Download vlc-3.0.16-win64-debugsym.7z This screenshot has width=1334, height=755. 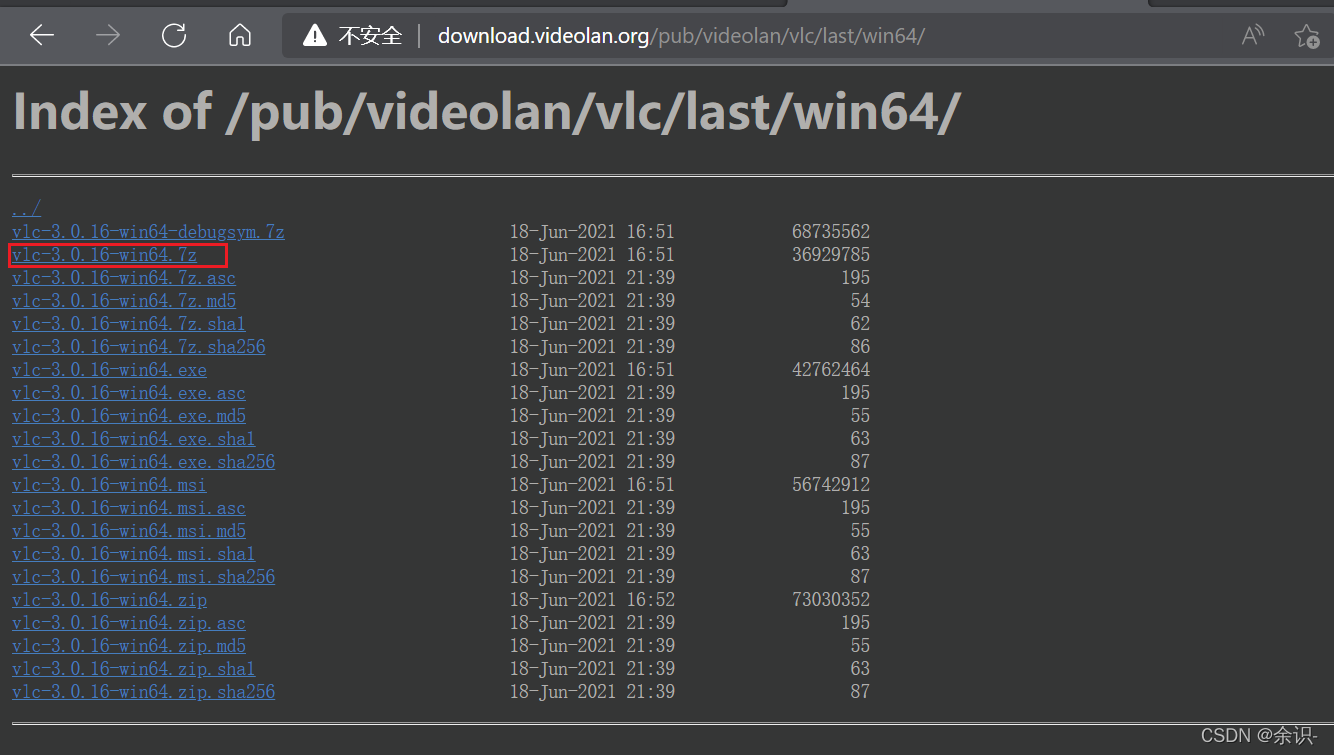click(148, 231)
